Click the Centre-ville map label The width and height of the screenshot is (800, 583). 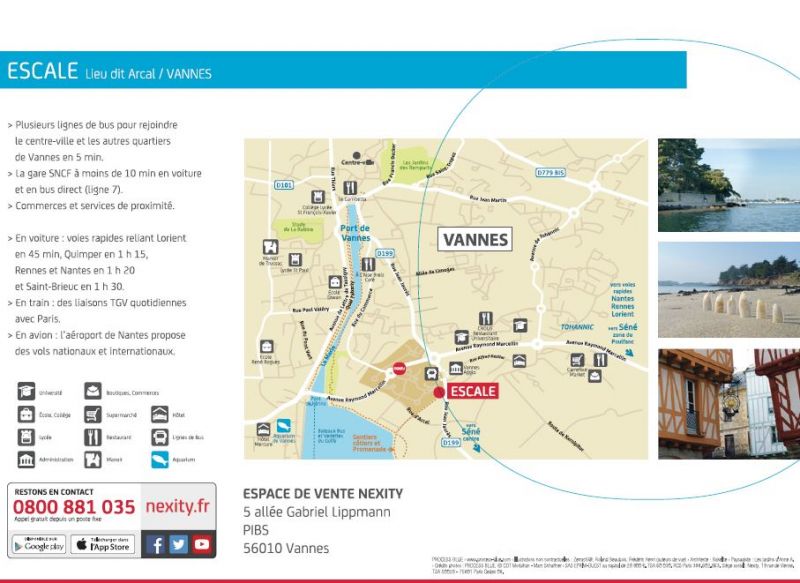click(x=357, y=162)
